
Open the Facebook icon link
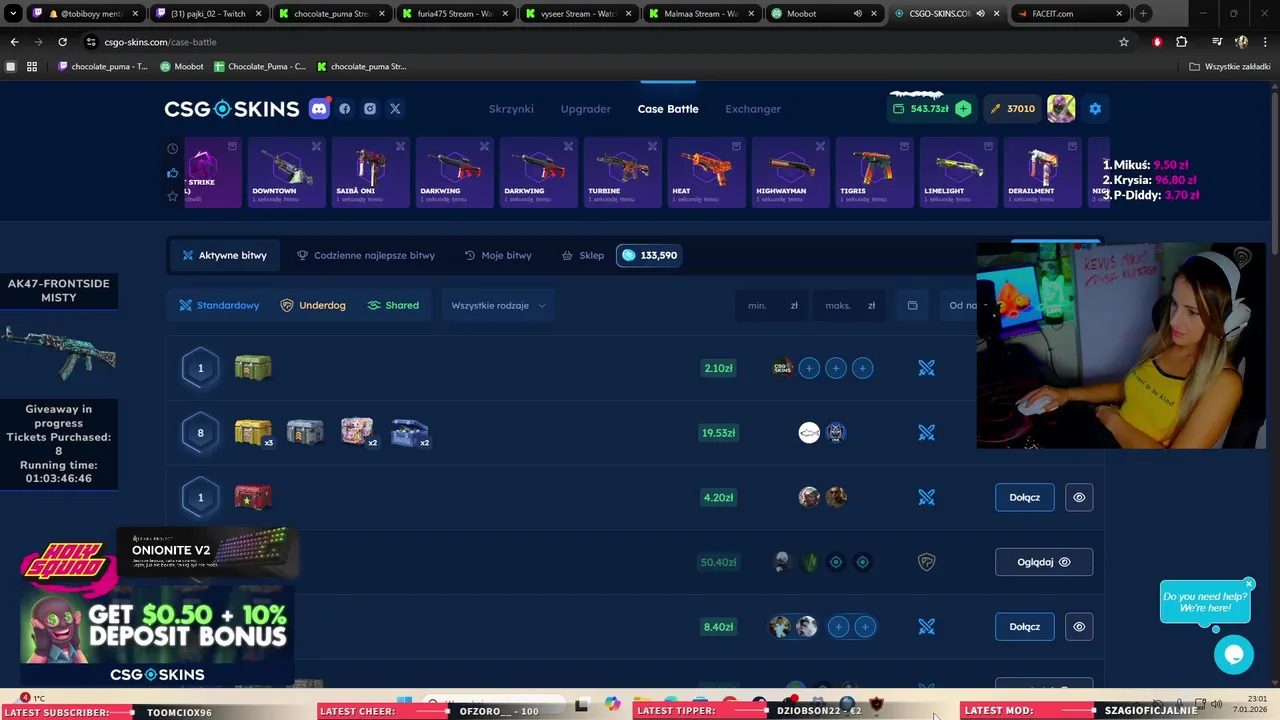345,109
